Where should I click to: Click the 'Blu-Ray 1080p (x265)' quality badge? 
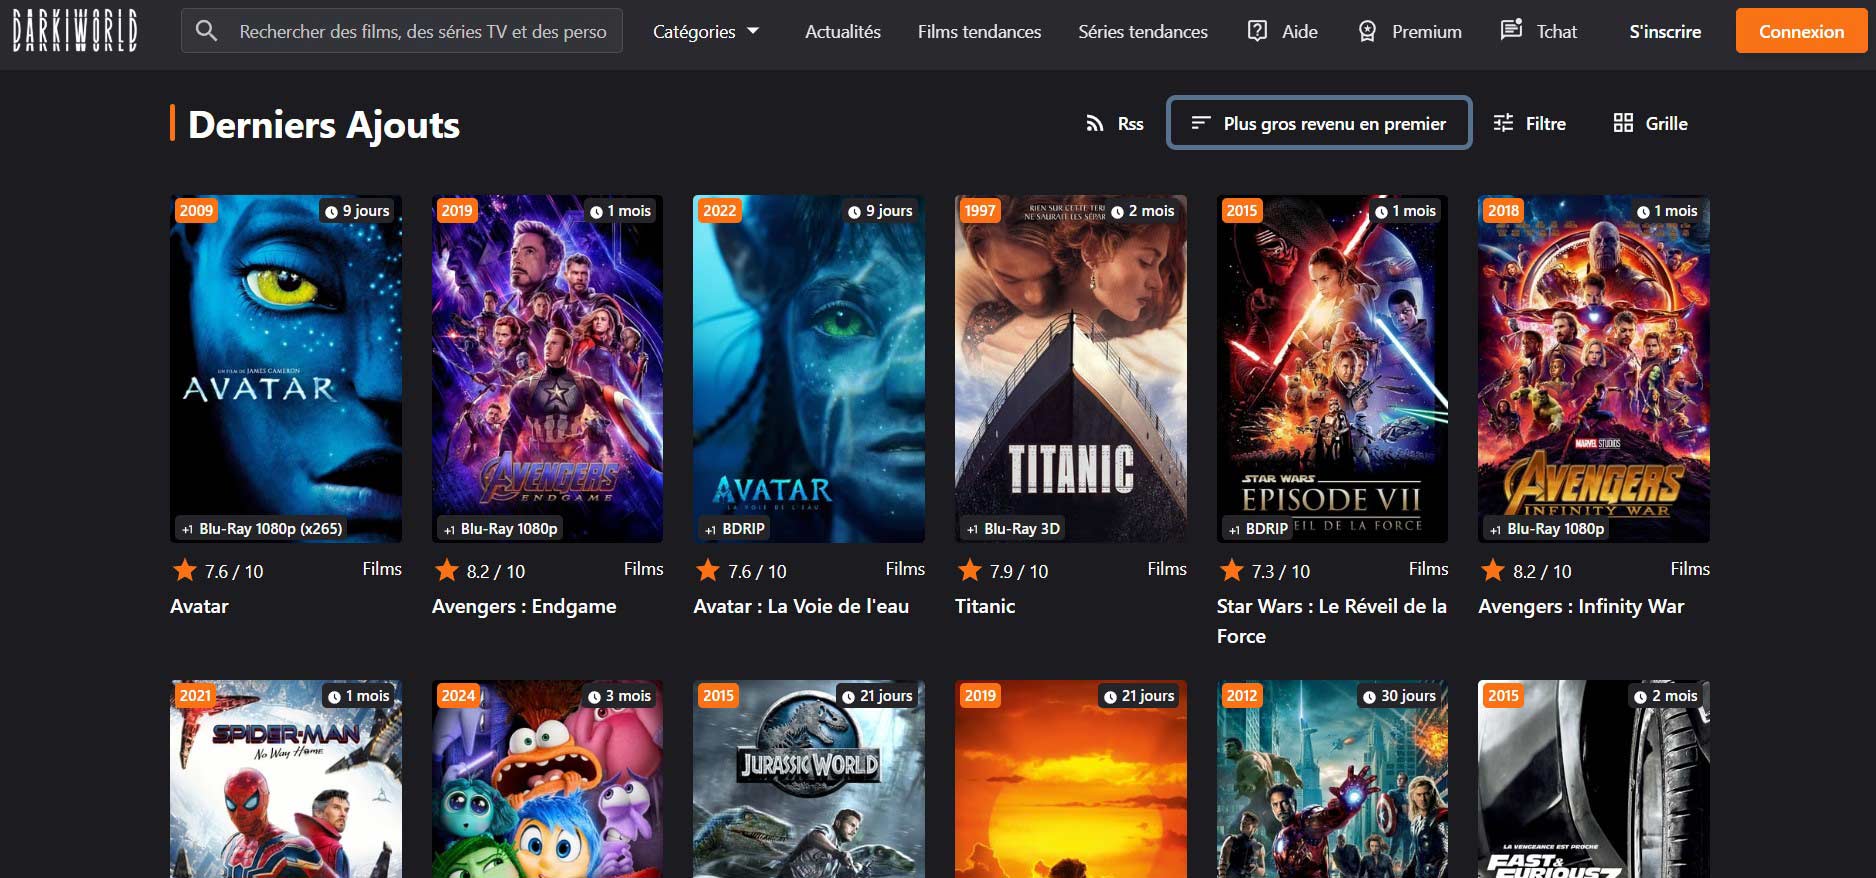260,528
